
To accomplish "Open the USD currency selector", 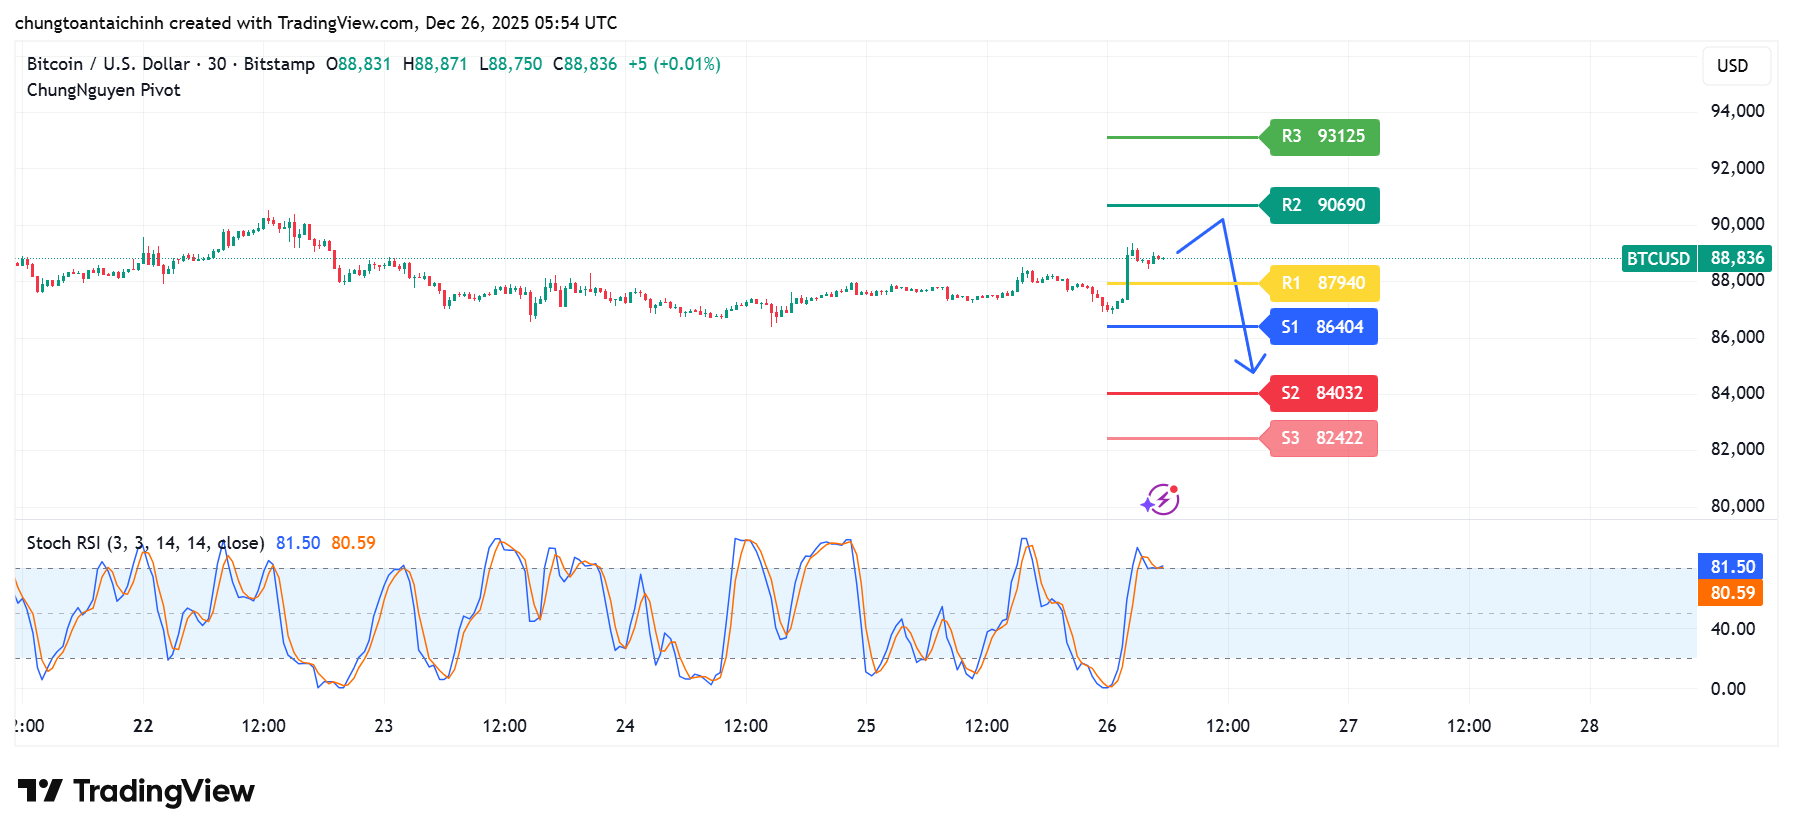I will (x=1732, y=66).
